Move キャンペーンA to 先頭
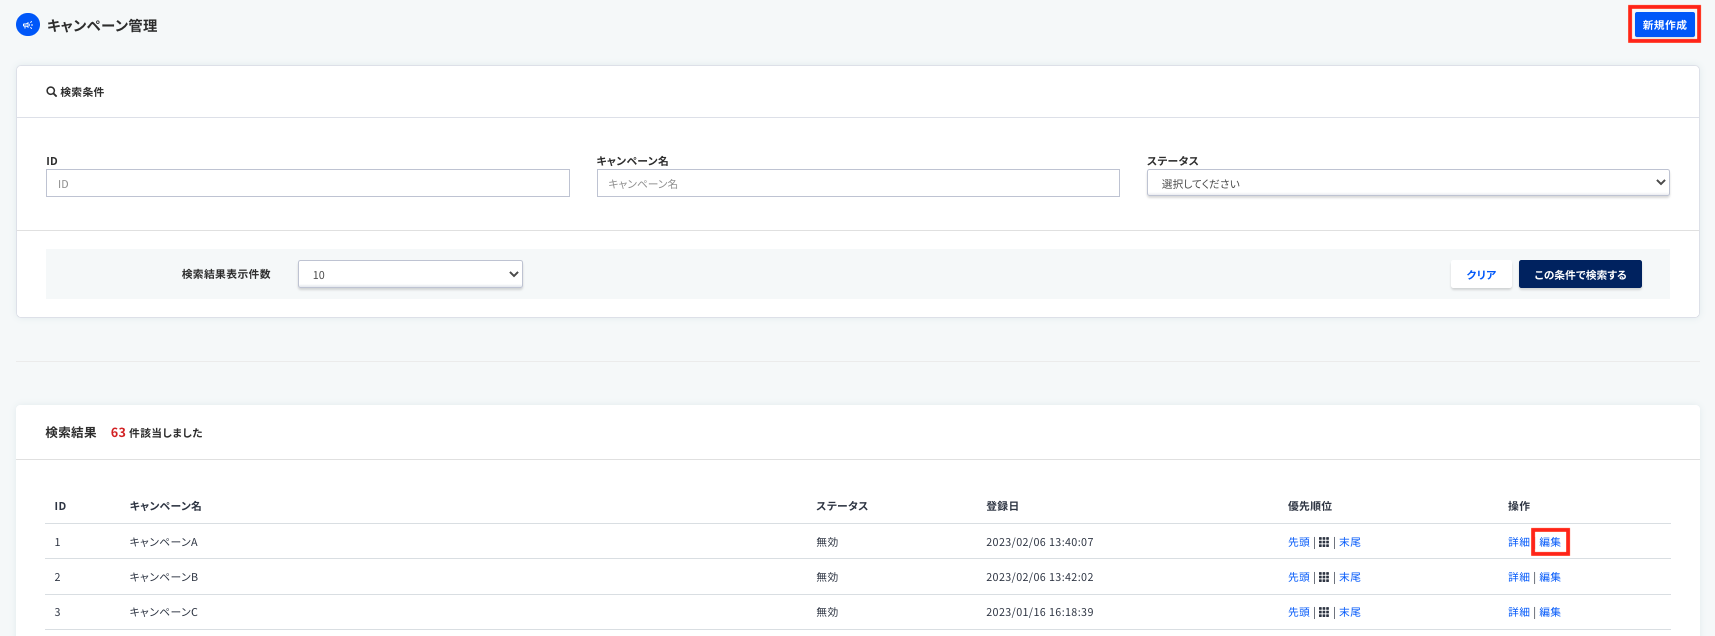 [1298, 542]
